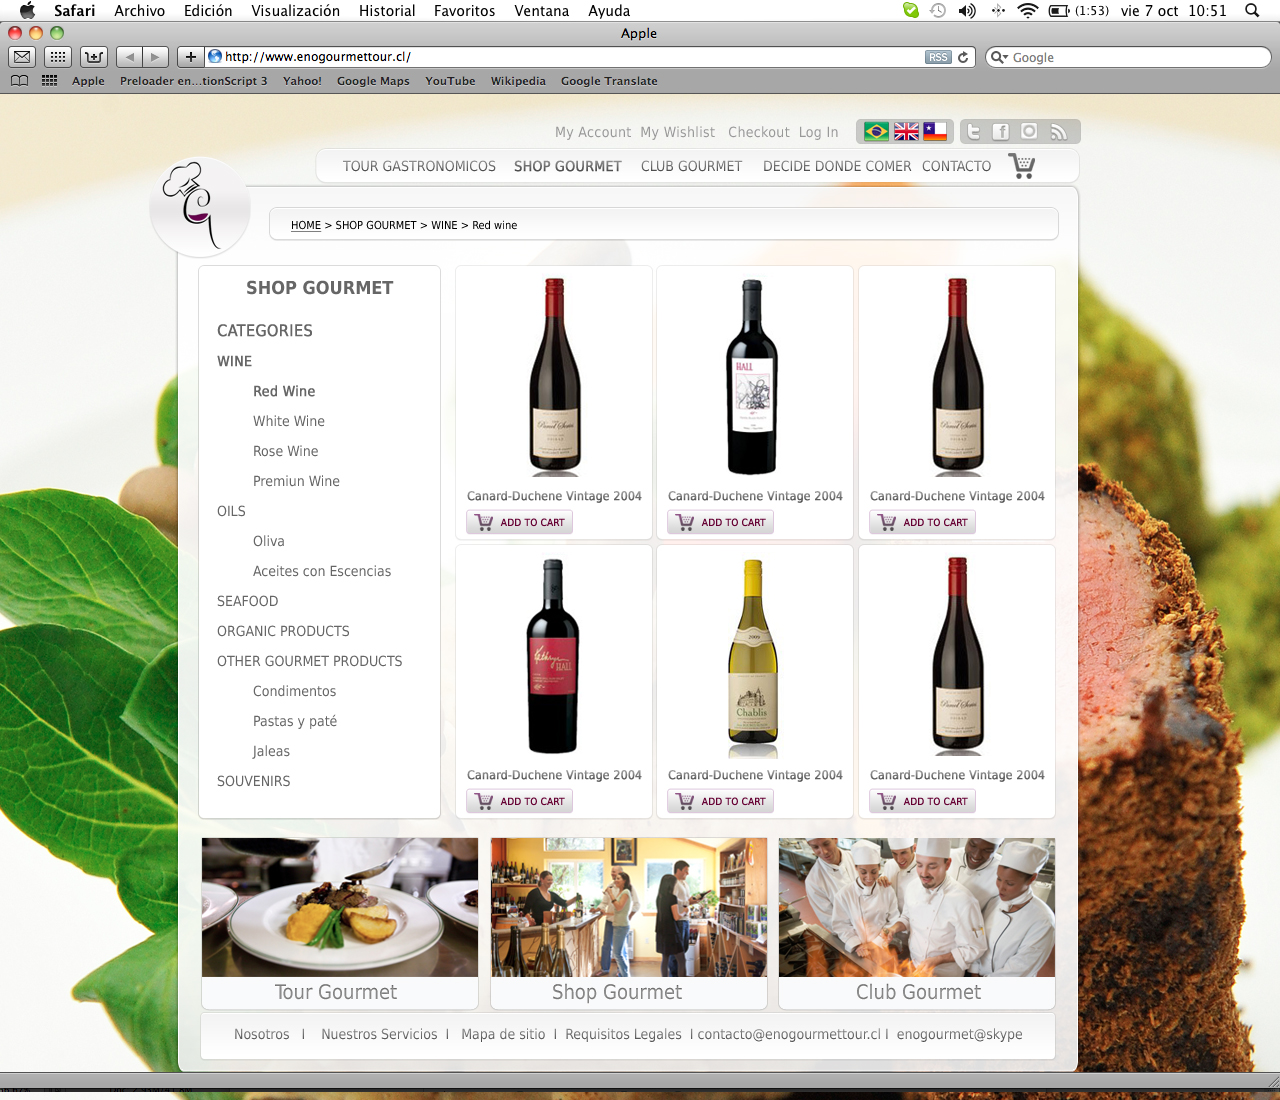The image size is (1280, 1100).
Task: Open Mapa de sitio footer link
Action: [503, 1034]
